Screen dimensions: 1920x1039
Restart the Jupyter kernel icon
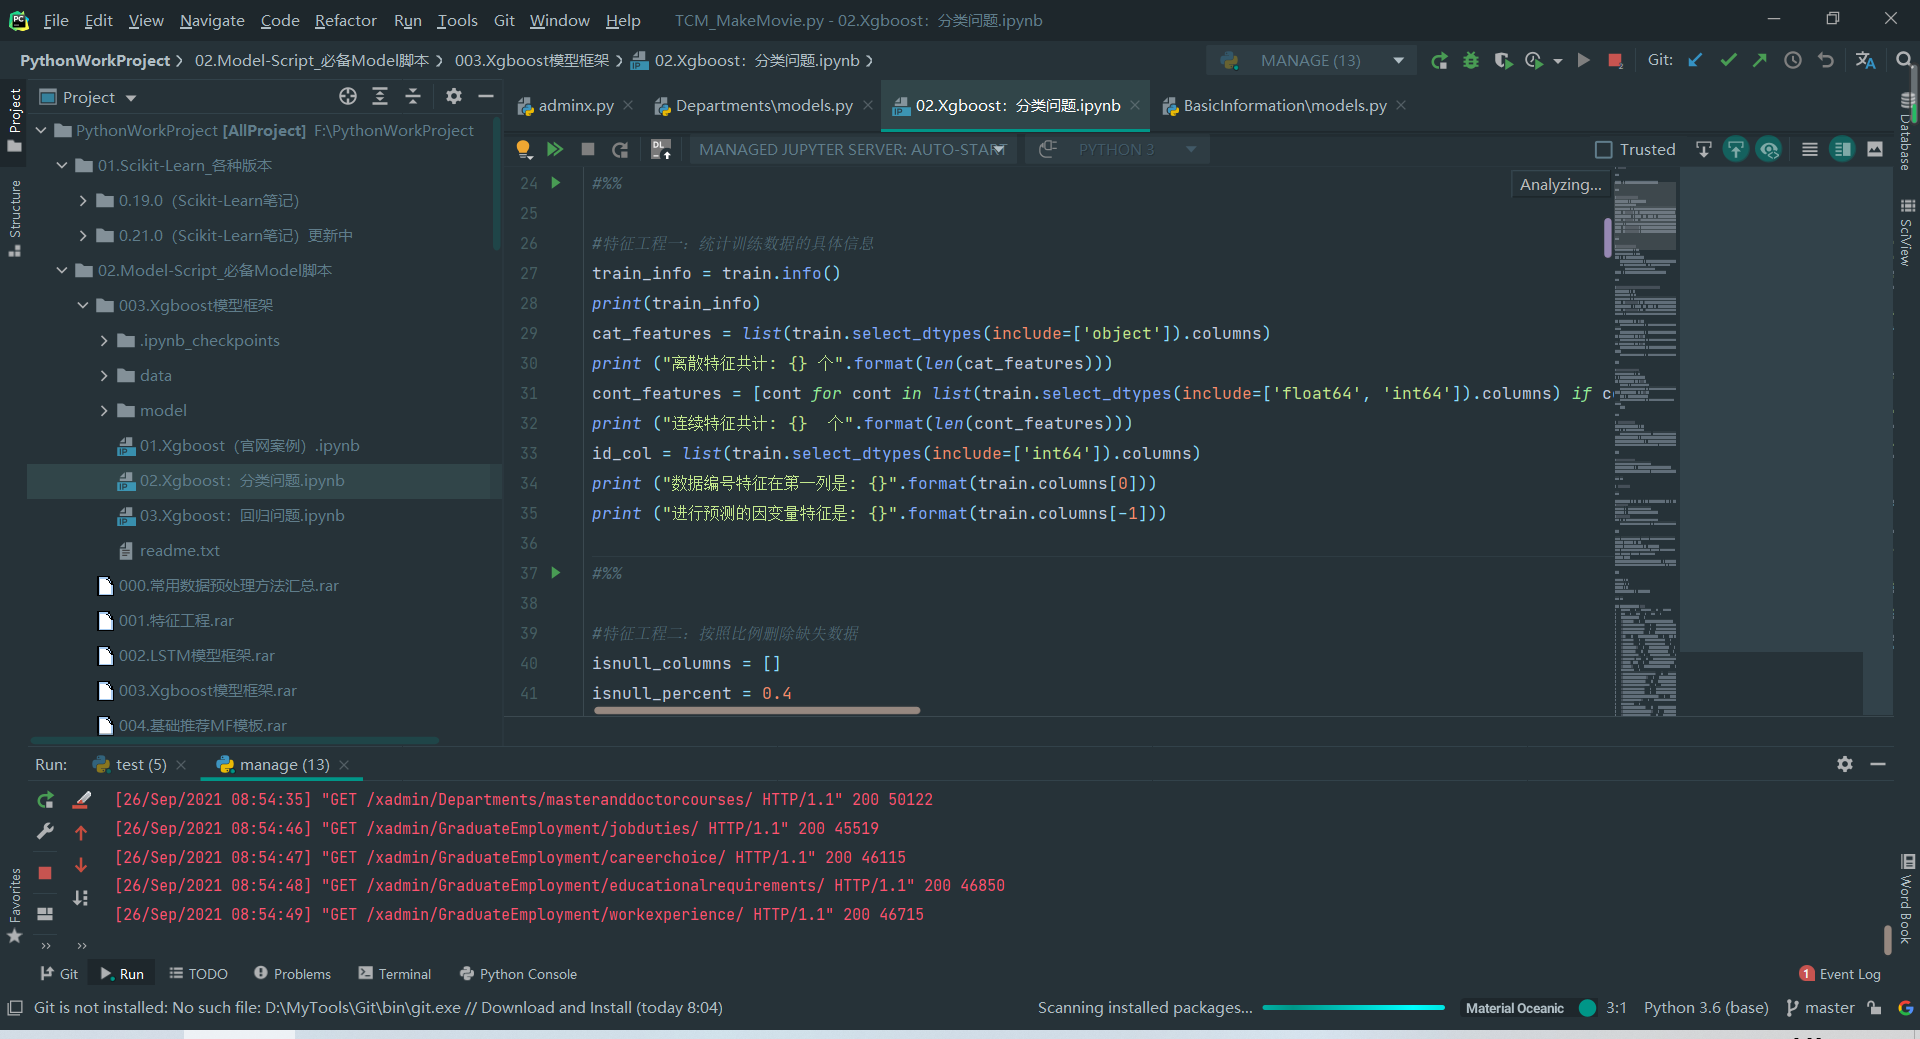620,150
